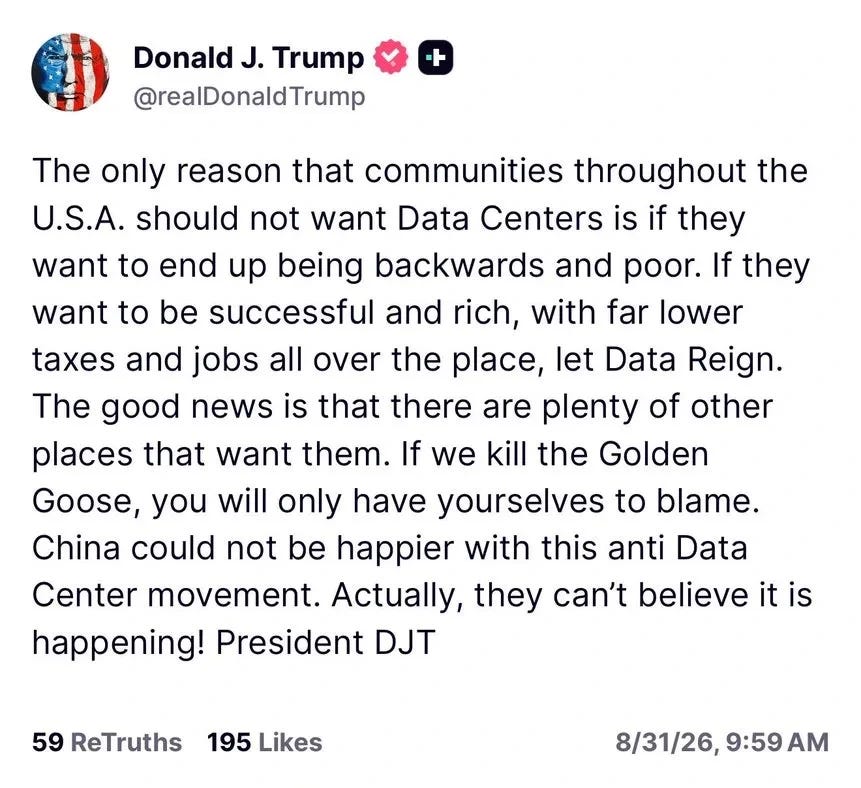
Task: Select the word ReTruths label
Action: click(127, 742)
